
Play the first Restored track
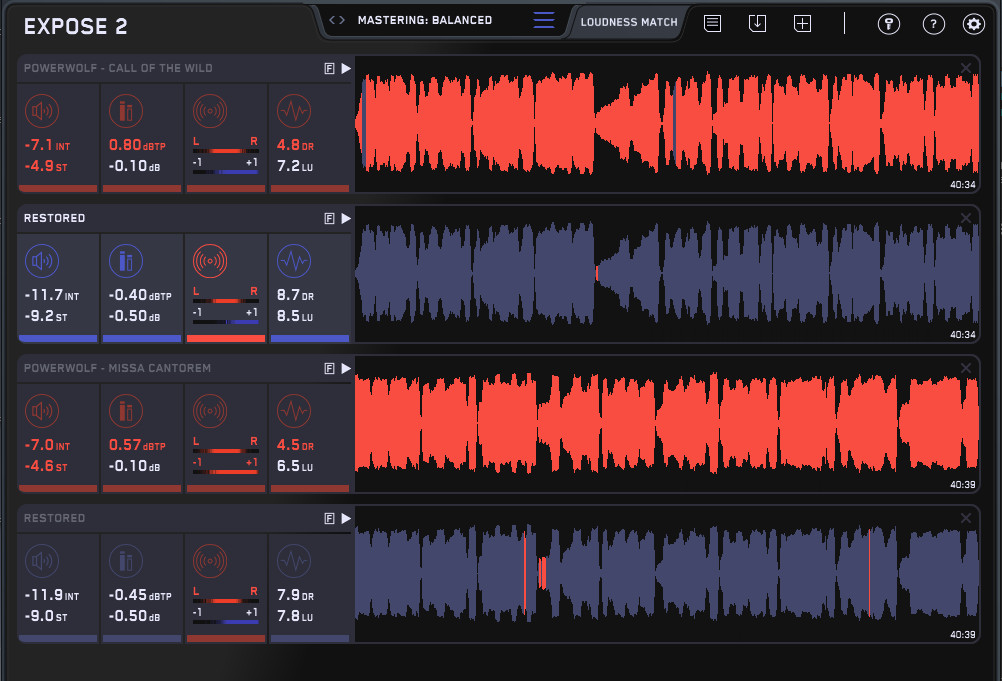(x=346, y=218)
